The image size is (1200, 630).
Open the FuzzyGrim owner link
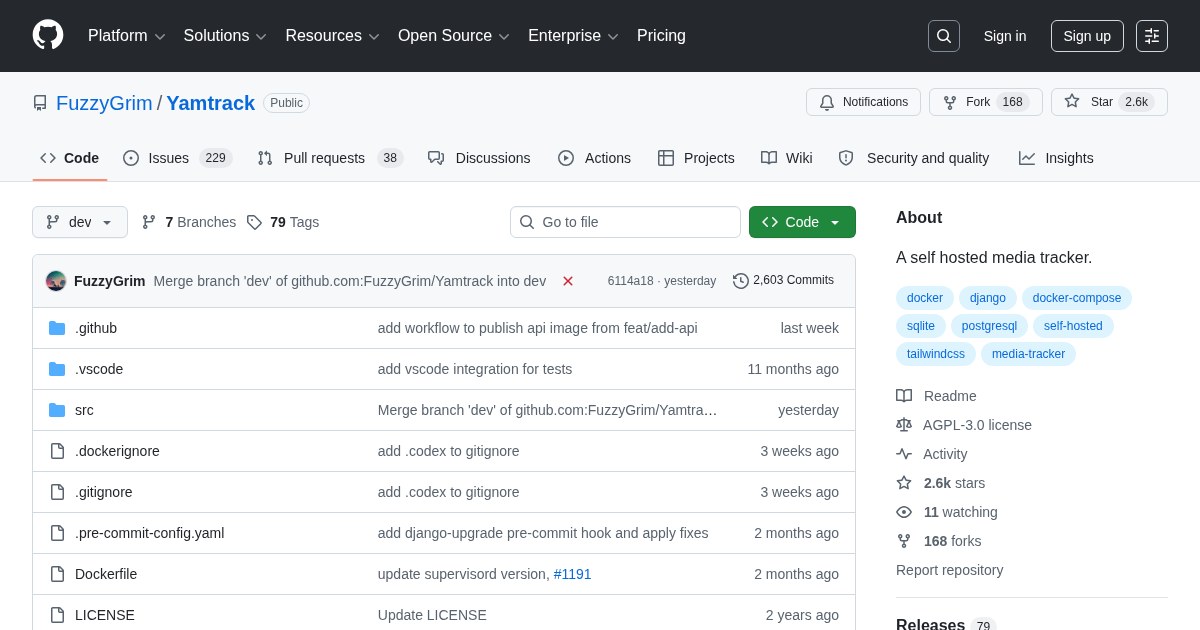click(104, 103)
